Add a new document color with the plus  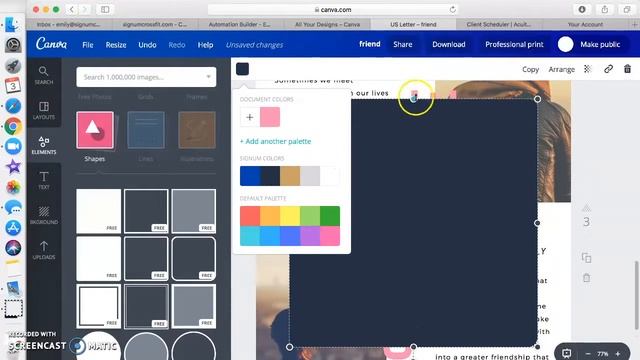(250, 117)
